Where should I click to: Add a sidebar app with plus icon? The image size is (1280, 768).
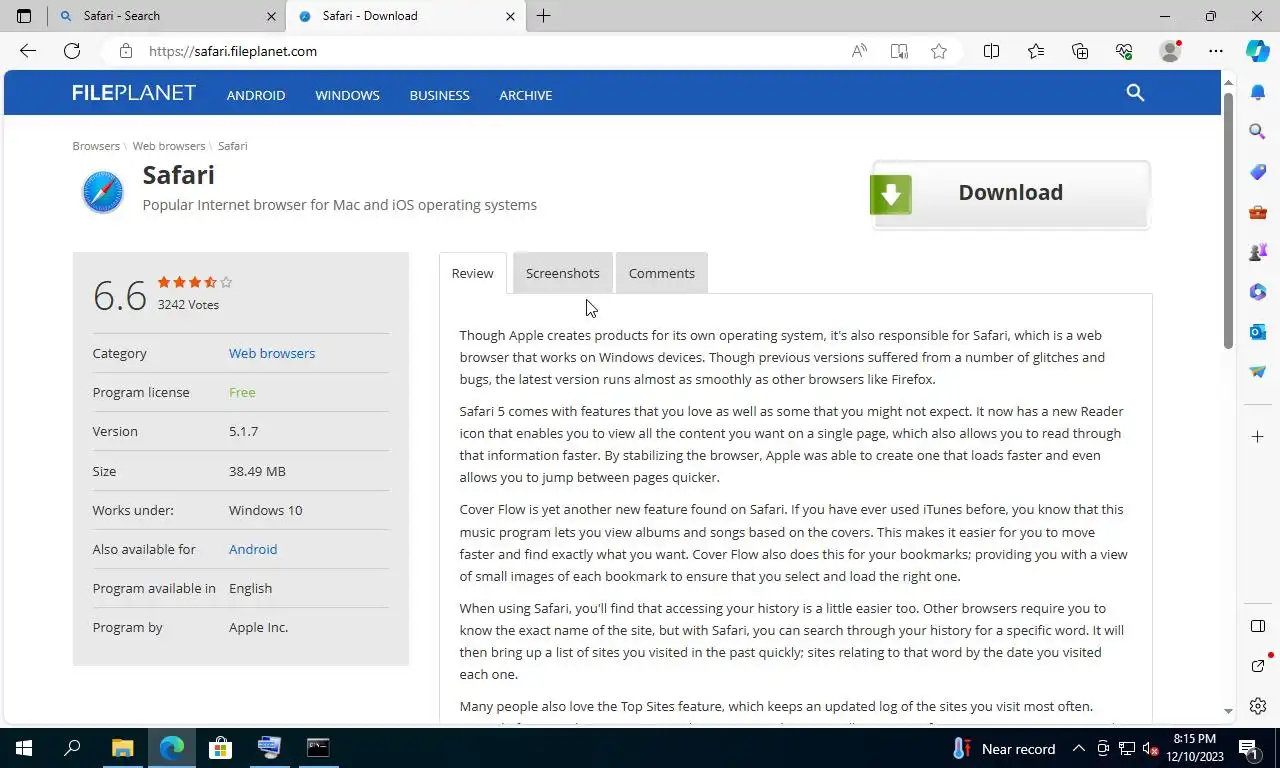tap(1258, 437)
